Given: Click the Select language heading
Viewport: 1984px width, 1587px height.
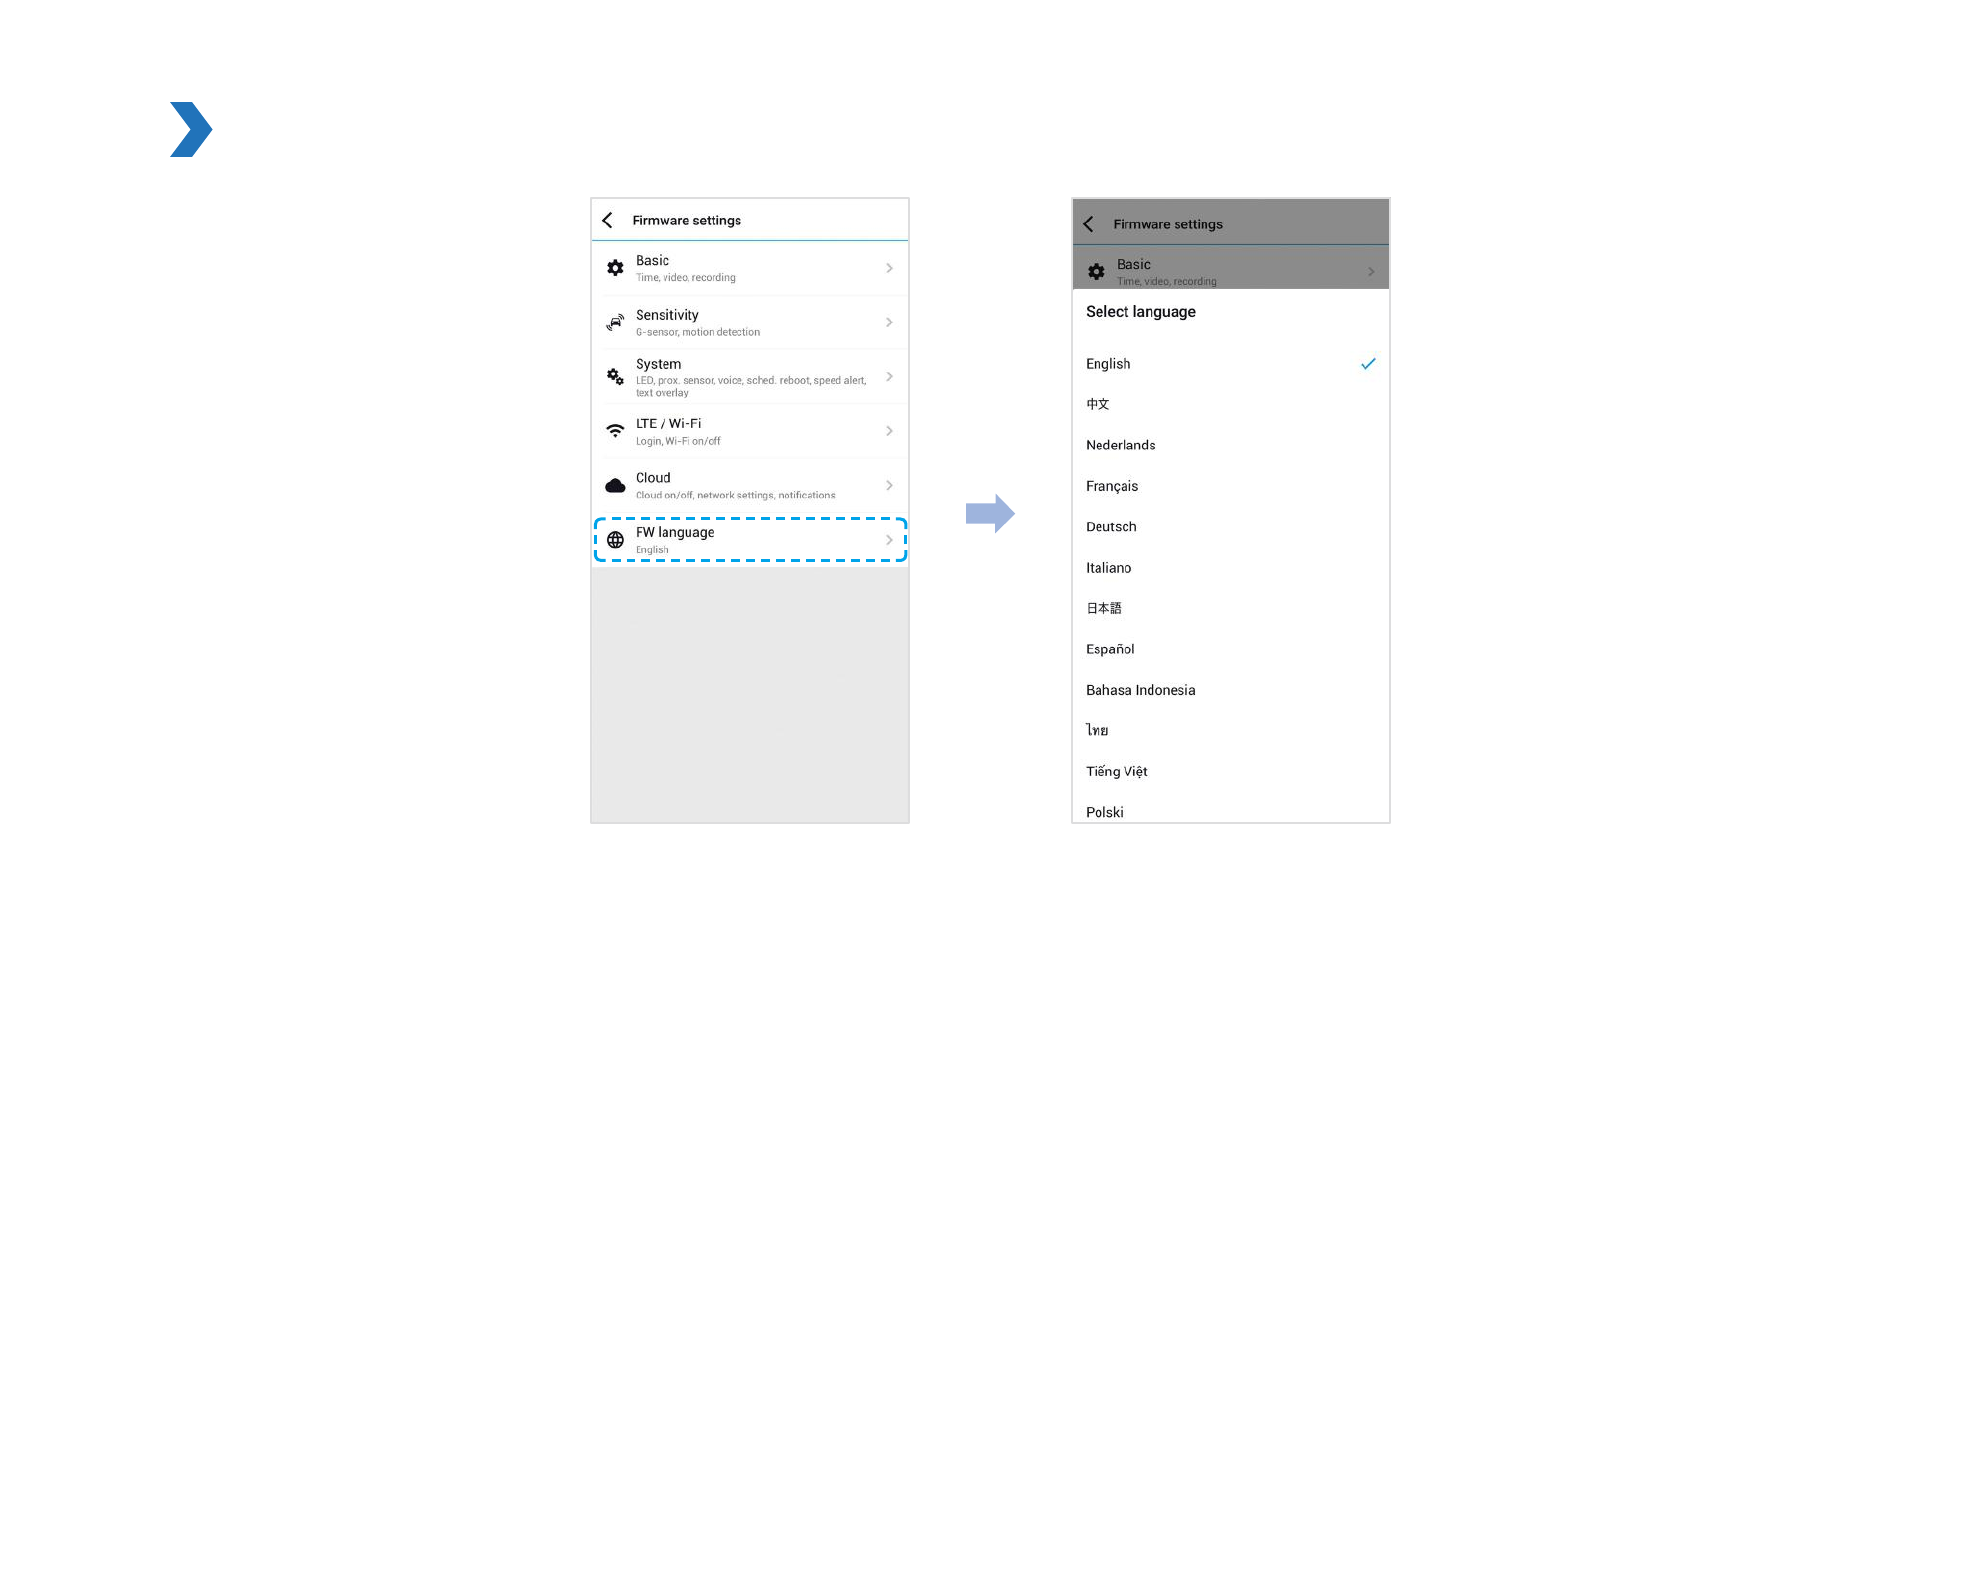Looking at the screenshot, I should [1141, 312].
